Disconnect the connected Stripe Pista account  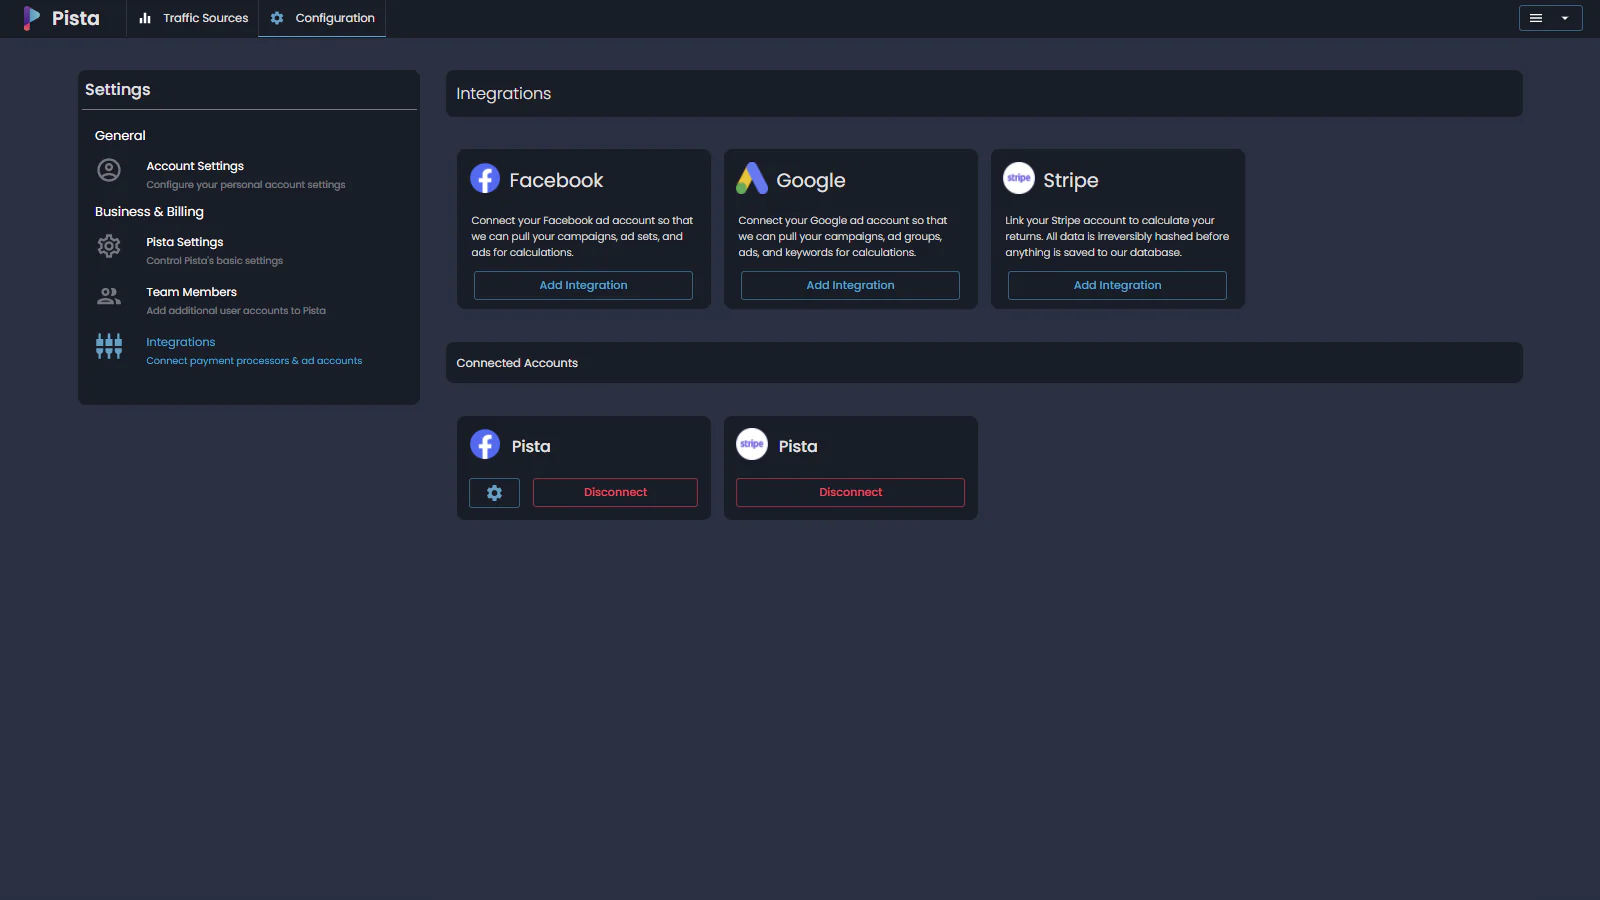coord(850,492)
